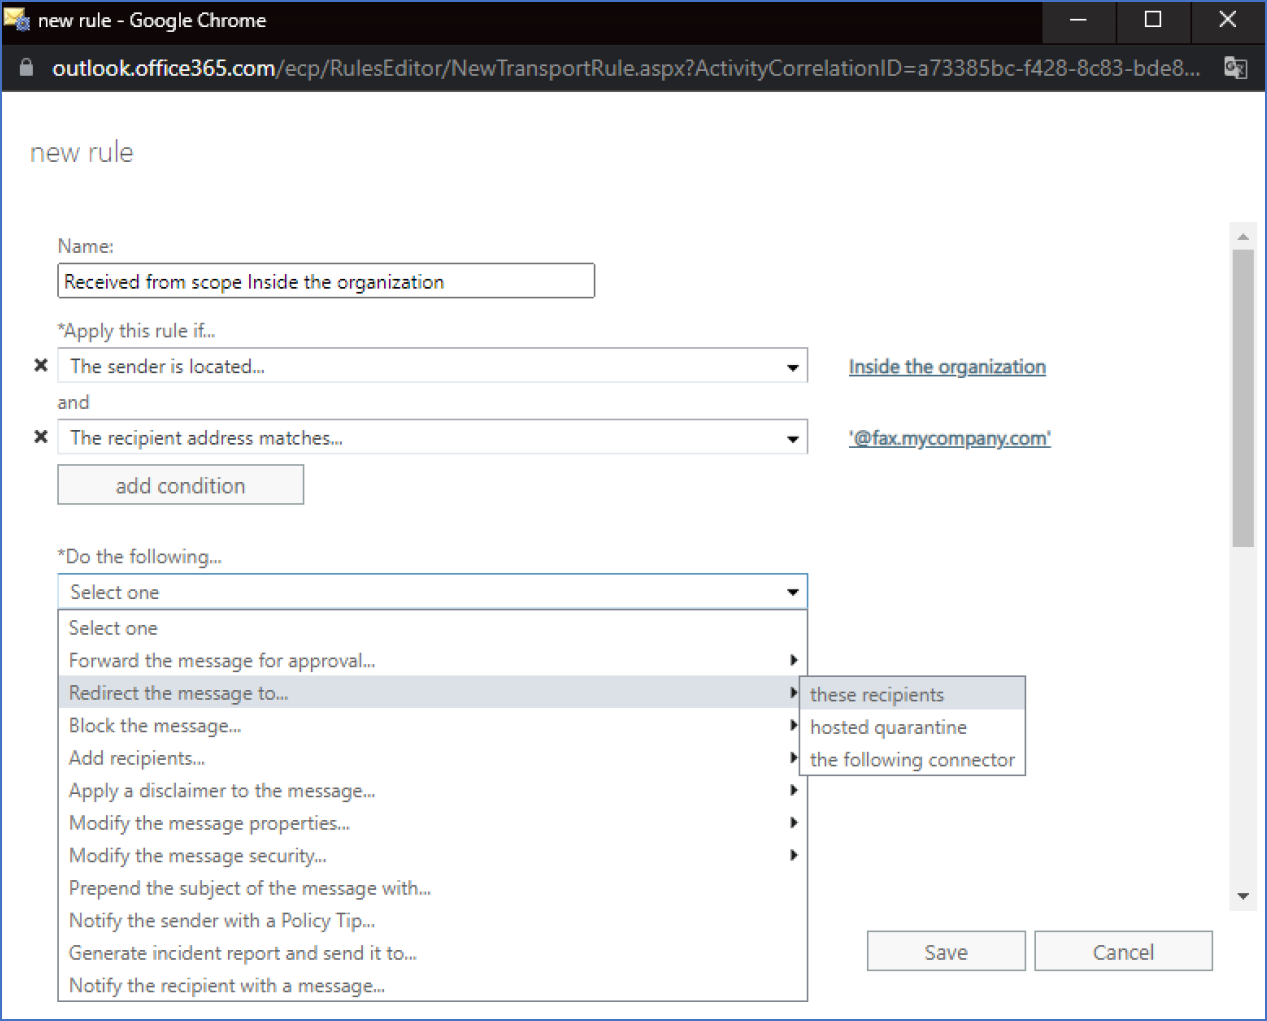Save the new rule
Viewport: 1267px width, 1021px height.
[945, 952]
